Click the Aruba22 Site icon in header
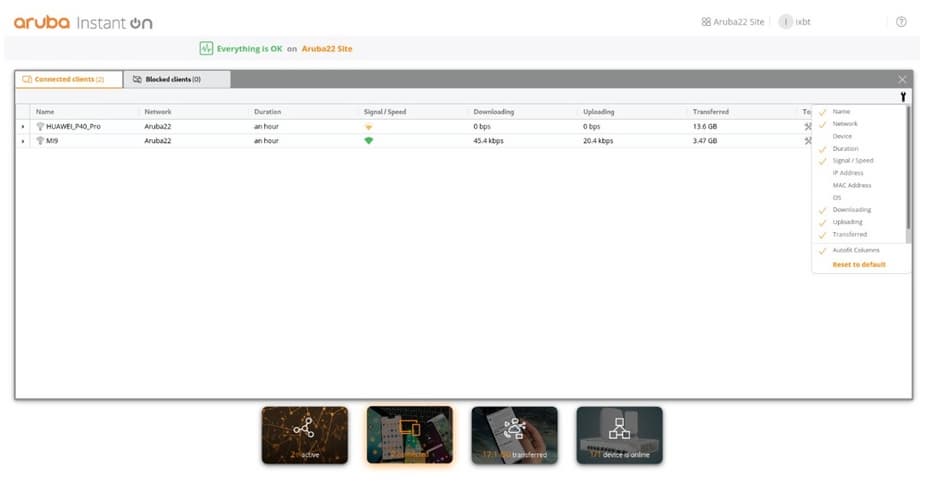Image resolution: width=937 pixels, height=484 pixels. click(x=706, y=22)
